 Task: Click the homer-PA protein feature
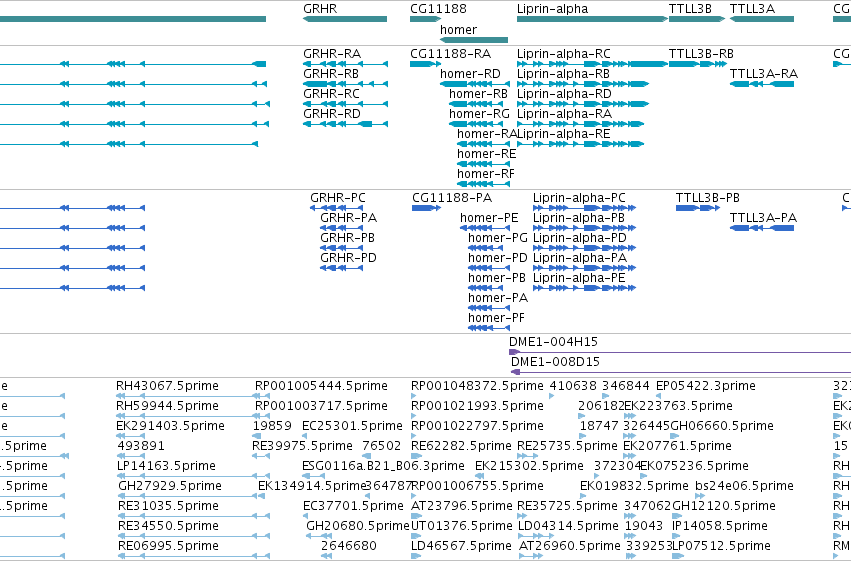tap(488, 308)
